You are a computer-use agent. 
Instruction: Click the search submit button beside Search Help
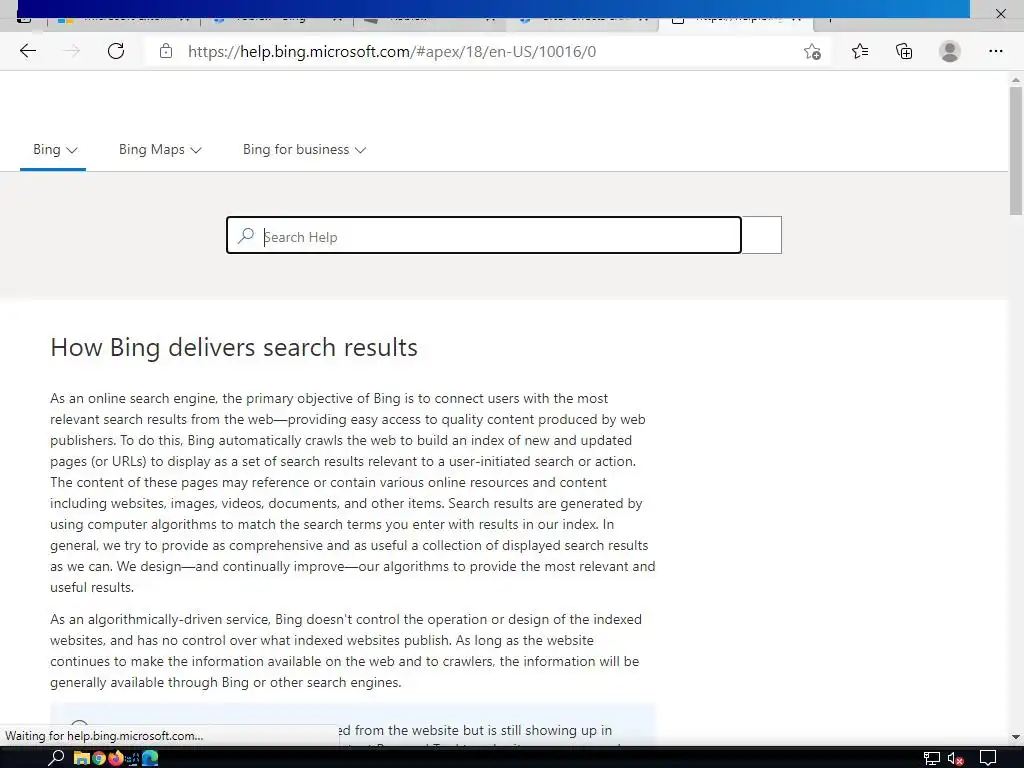pos(761,235)
